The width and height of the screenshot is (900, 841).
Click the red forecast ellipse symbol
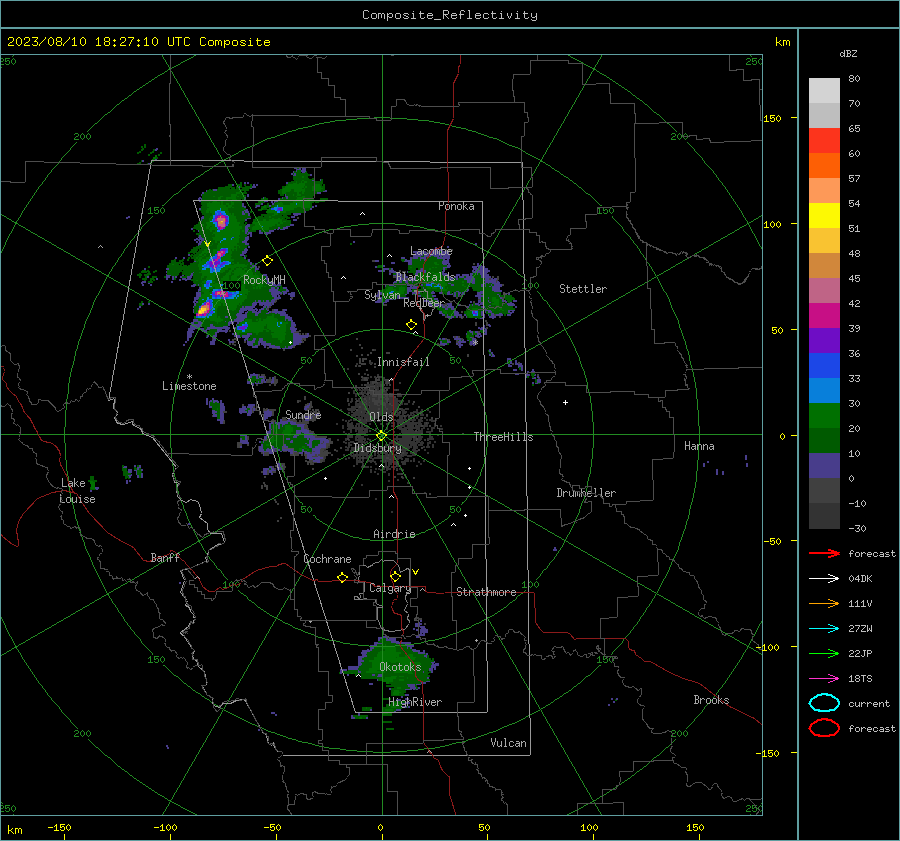click(x=824, y=728)
